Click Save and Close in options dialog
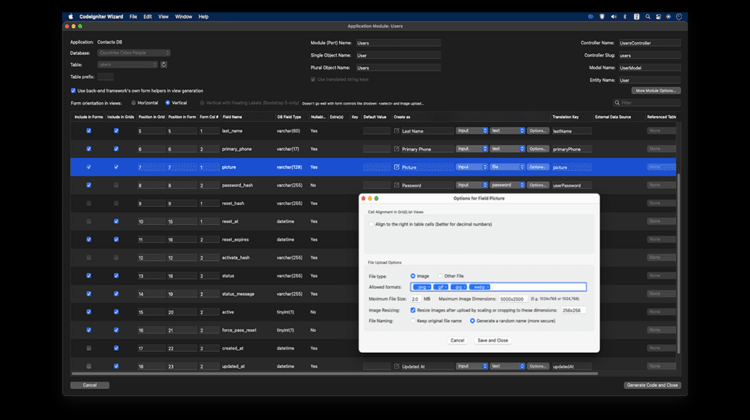750x420 pixels. point(493,341)
